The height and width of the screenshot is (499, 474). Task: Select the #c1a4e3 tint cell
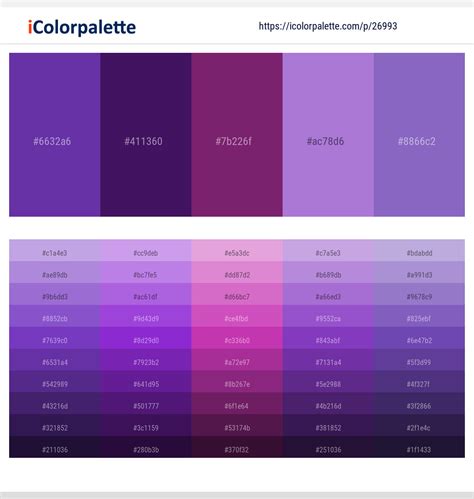click(x=55, y=251)
